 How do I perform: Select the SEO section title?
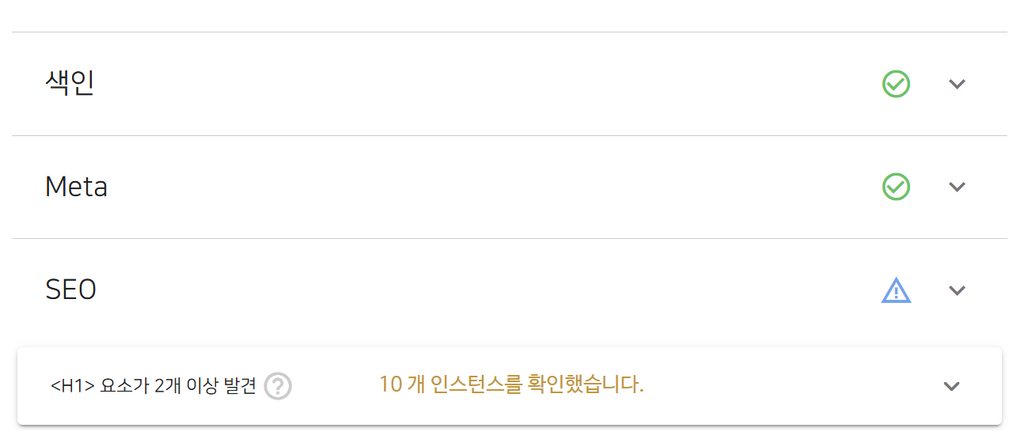point(71,290)
